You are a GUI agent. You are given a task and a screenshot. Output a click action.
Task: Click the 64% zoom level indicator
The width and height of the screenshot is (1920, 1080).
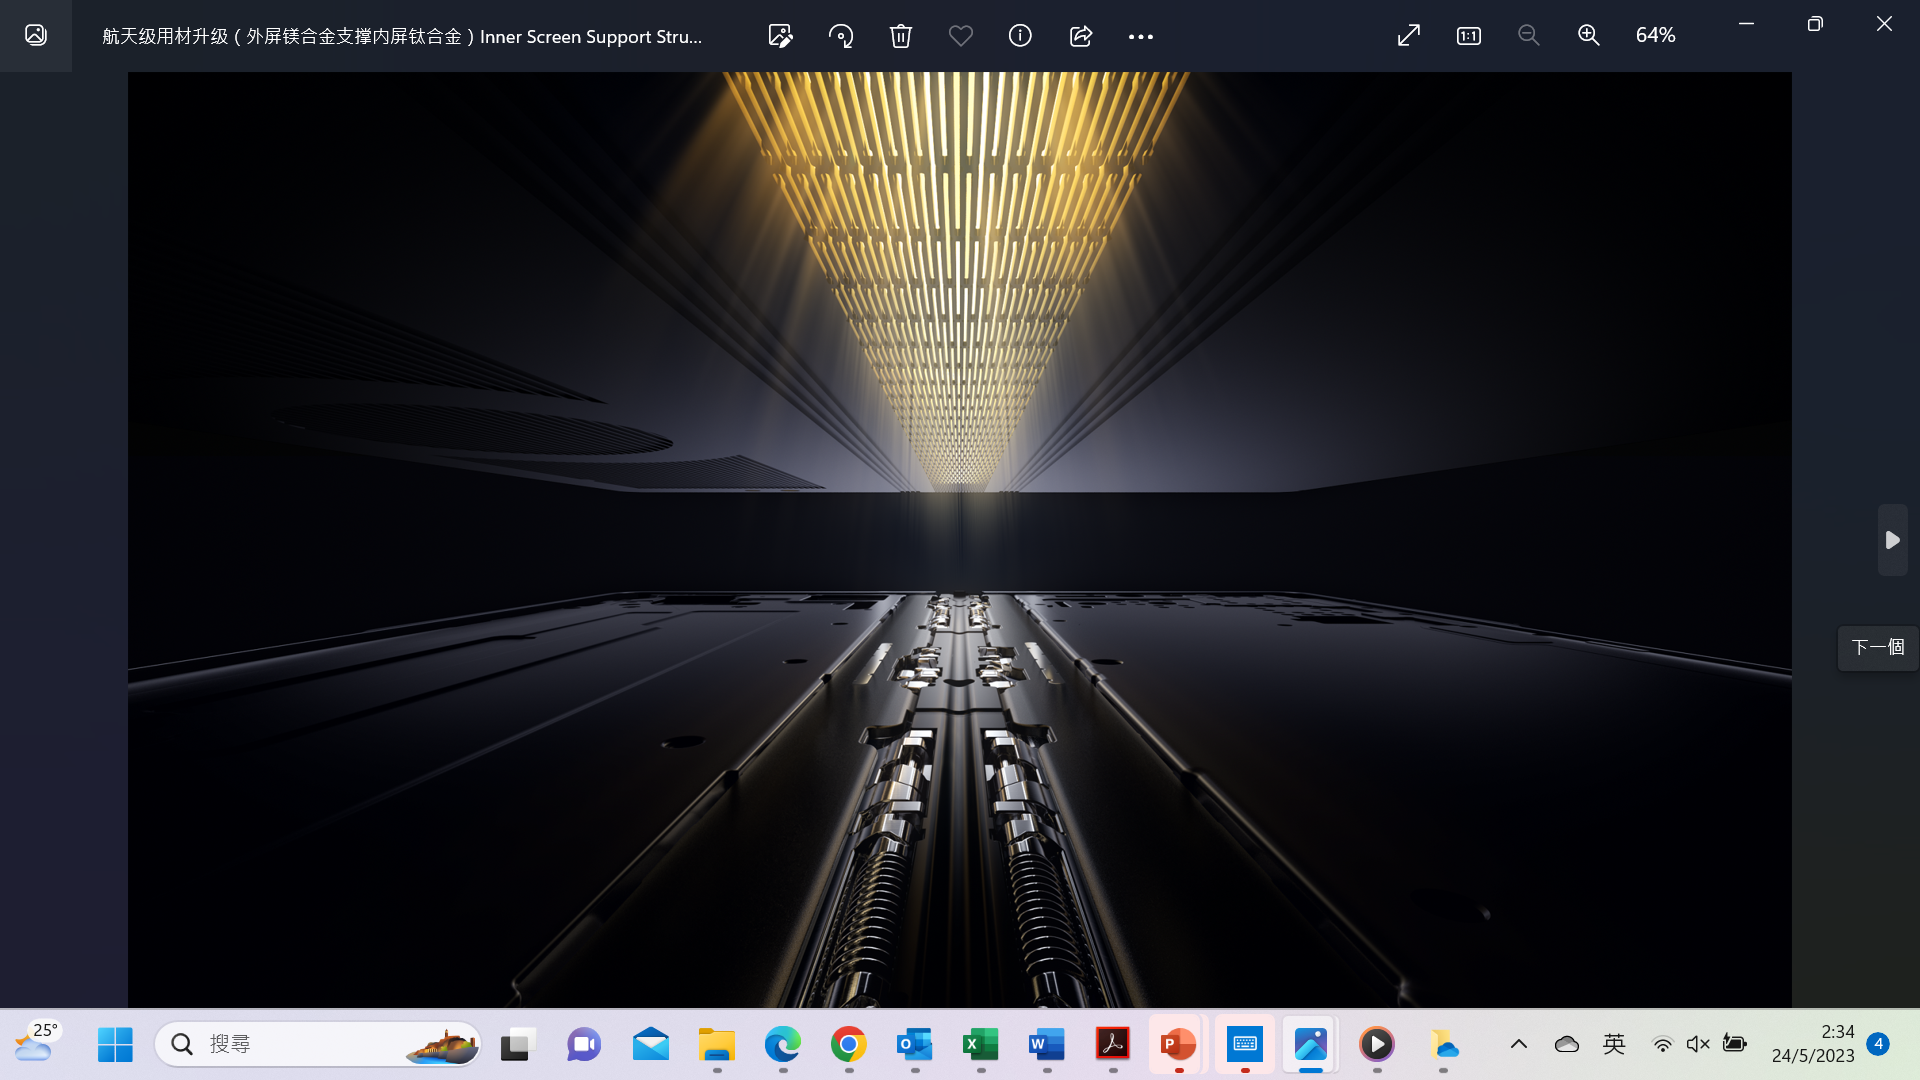(1655, 36)
